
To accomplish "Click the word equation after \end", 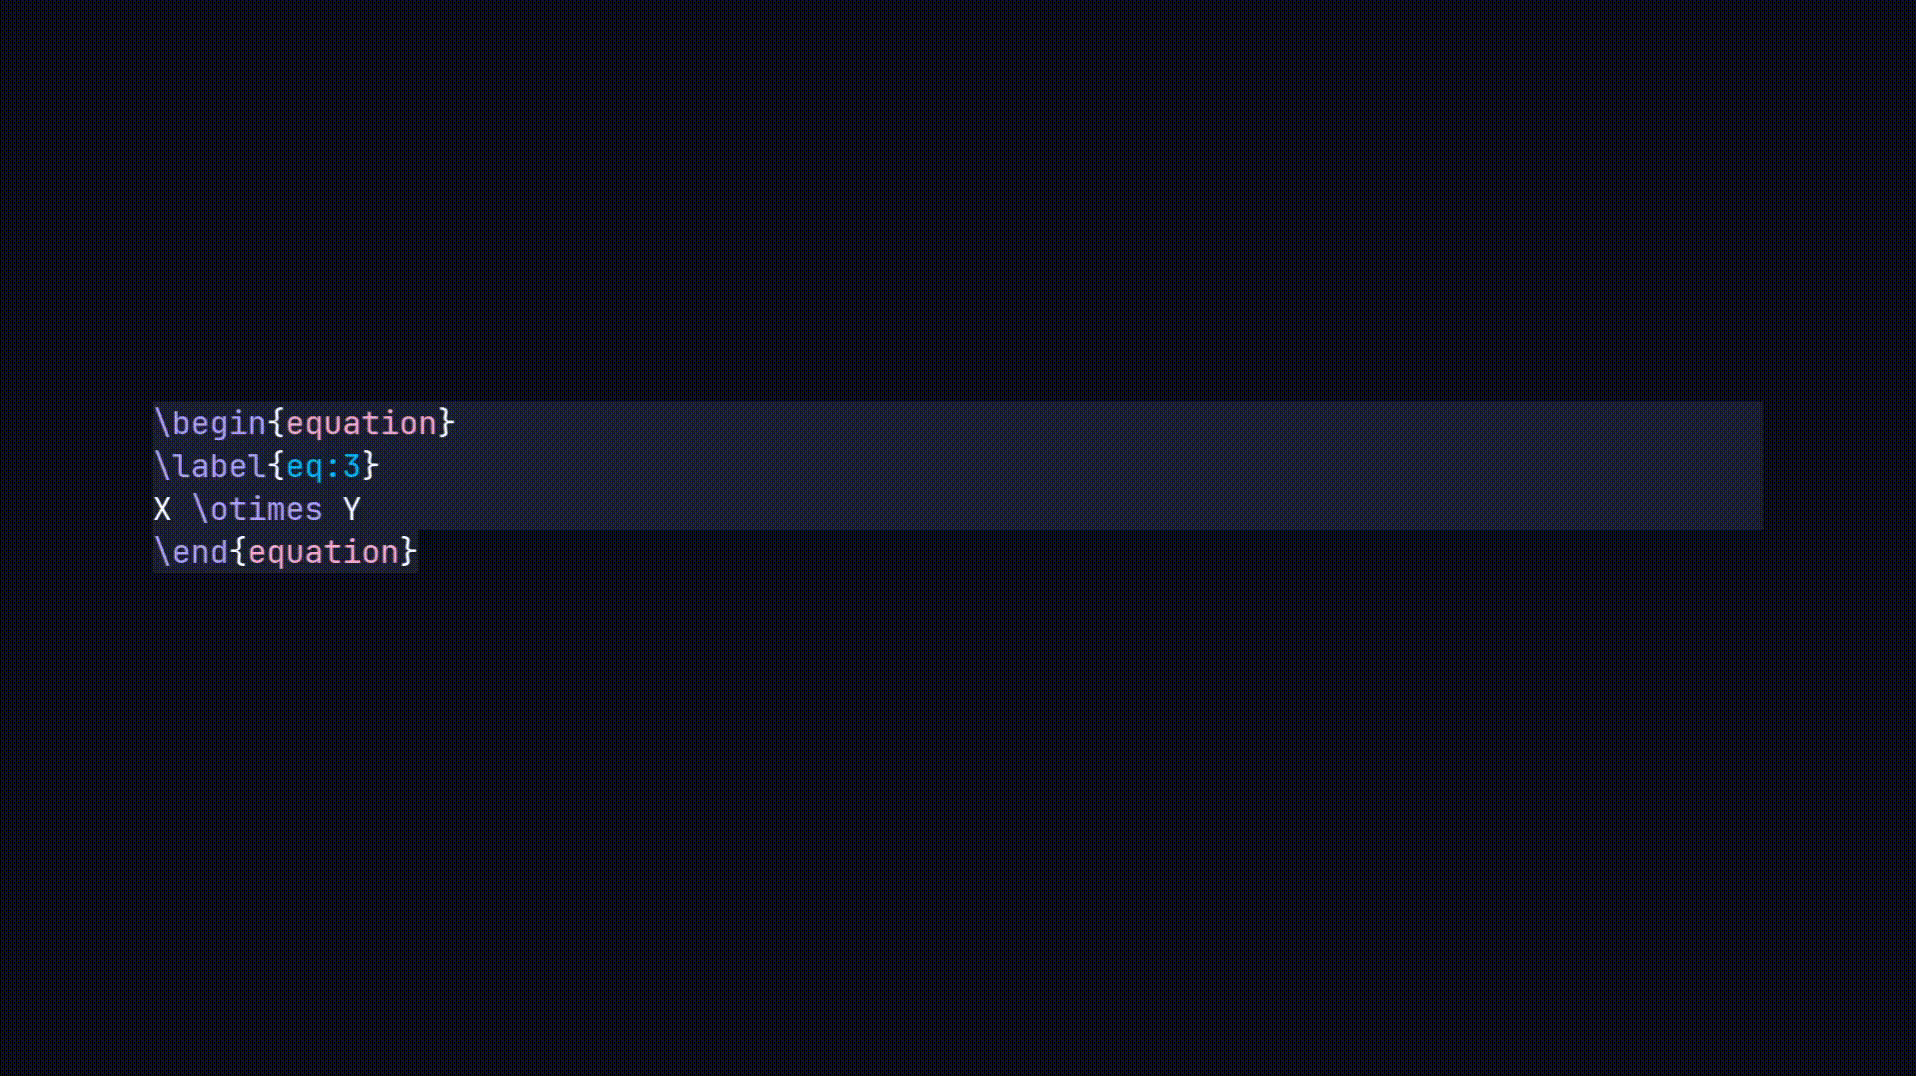I will coord(323,553).
